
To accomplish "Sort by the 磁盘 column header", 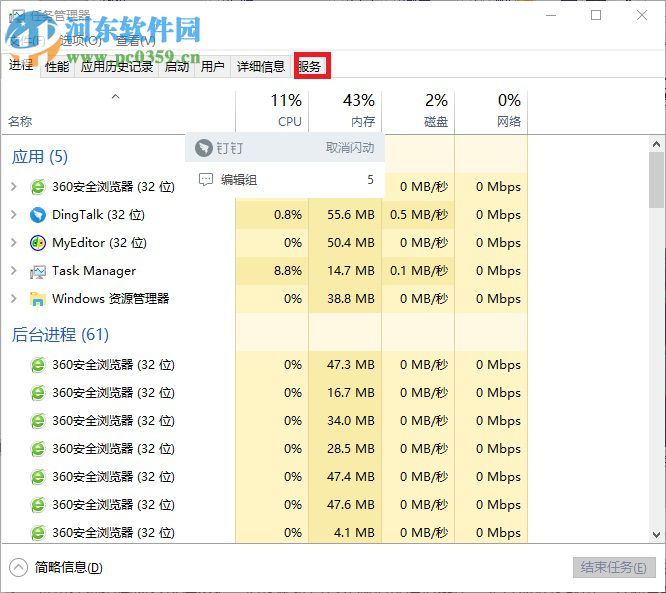I will coord(418,110).
